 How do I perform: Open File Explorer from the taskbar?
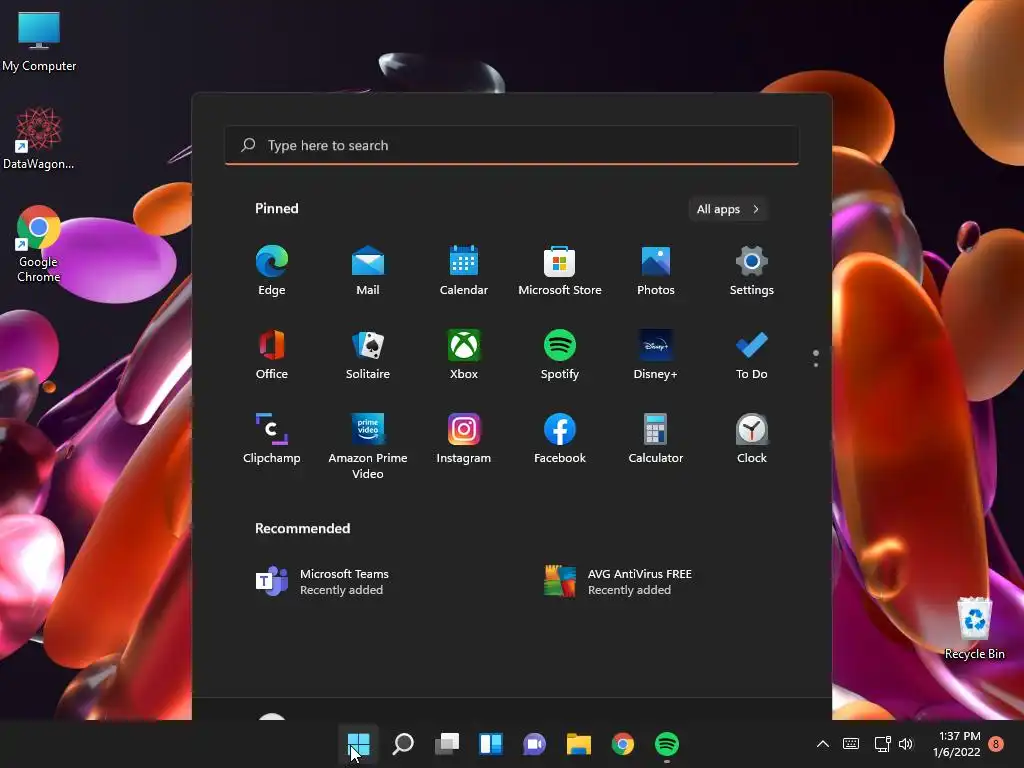579,744
